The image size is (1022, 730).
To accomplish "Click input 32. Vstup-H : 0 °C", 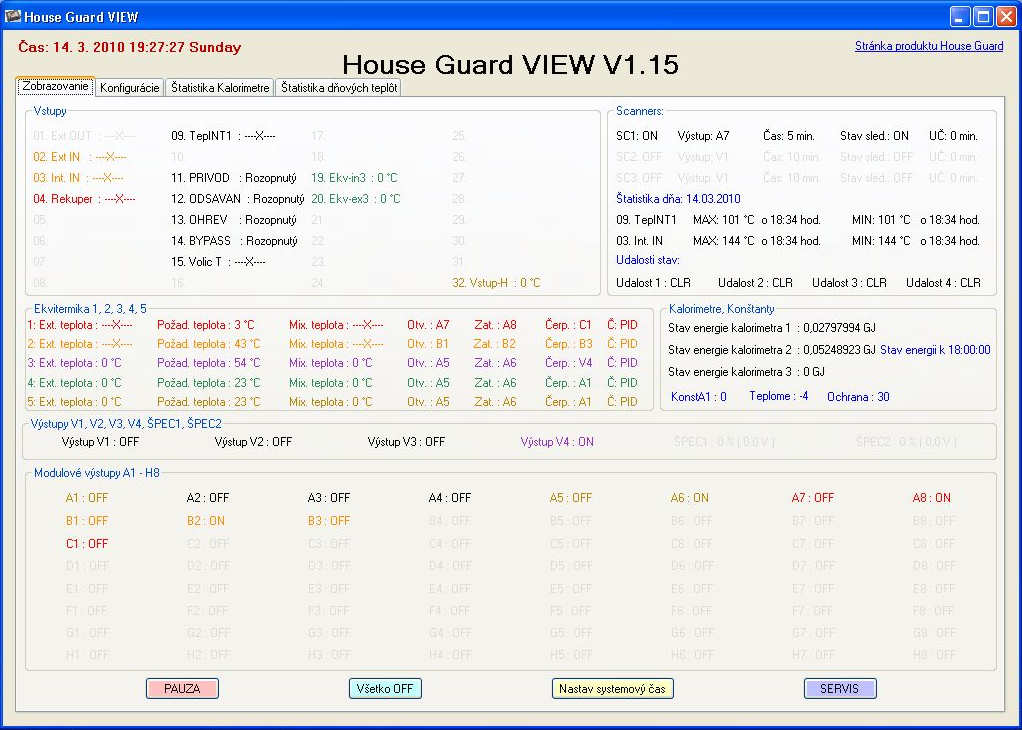I will click(x=497, y=283).
